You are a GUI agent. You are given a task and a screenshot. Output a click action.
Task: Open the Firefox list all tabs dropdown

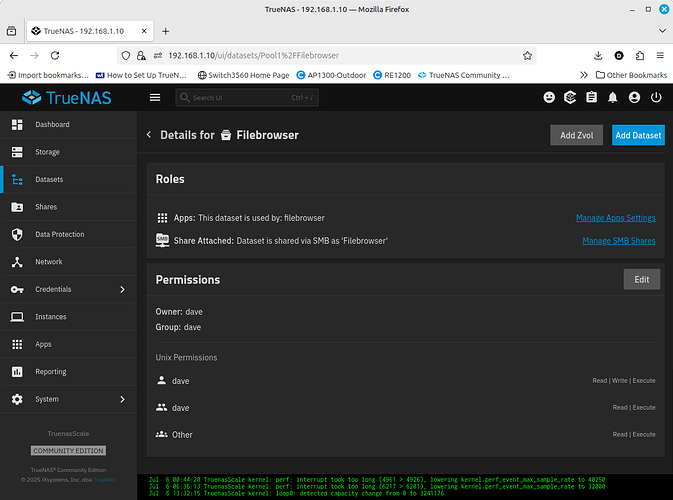(661, 31)
